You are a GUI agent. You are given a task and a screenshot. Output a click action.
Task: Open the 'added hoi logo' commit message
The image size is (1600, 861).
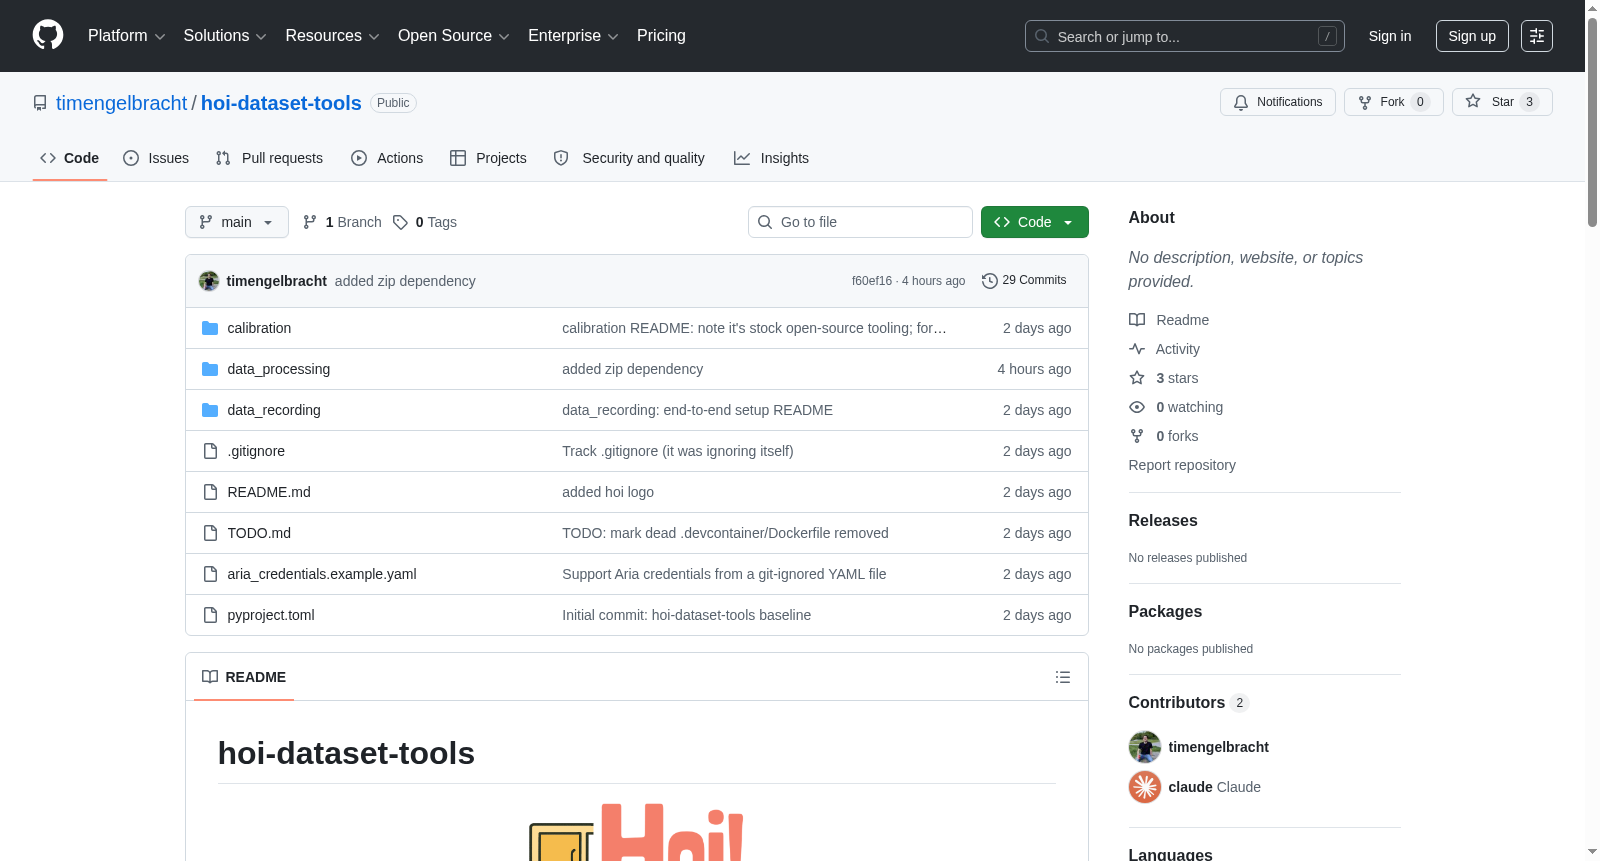tap(608, 492)
